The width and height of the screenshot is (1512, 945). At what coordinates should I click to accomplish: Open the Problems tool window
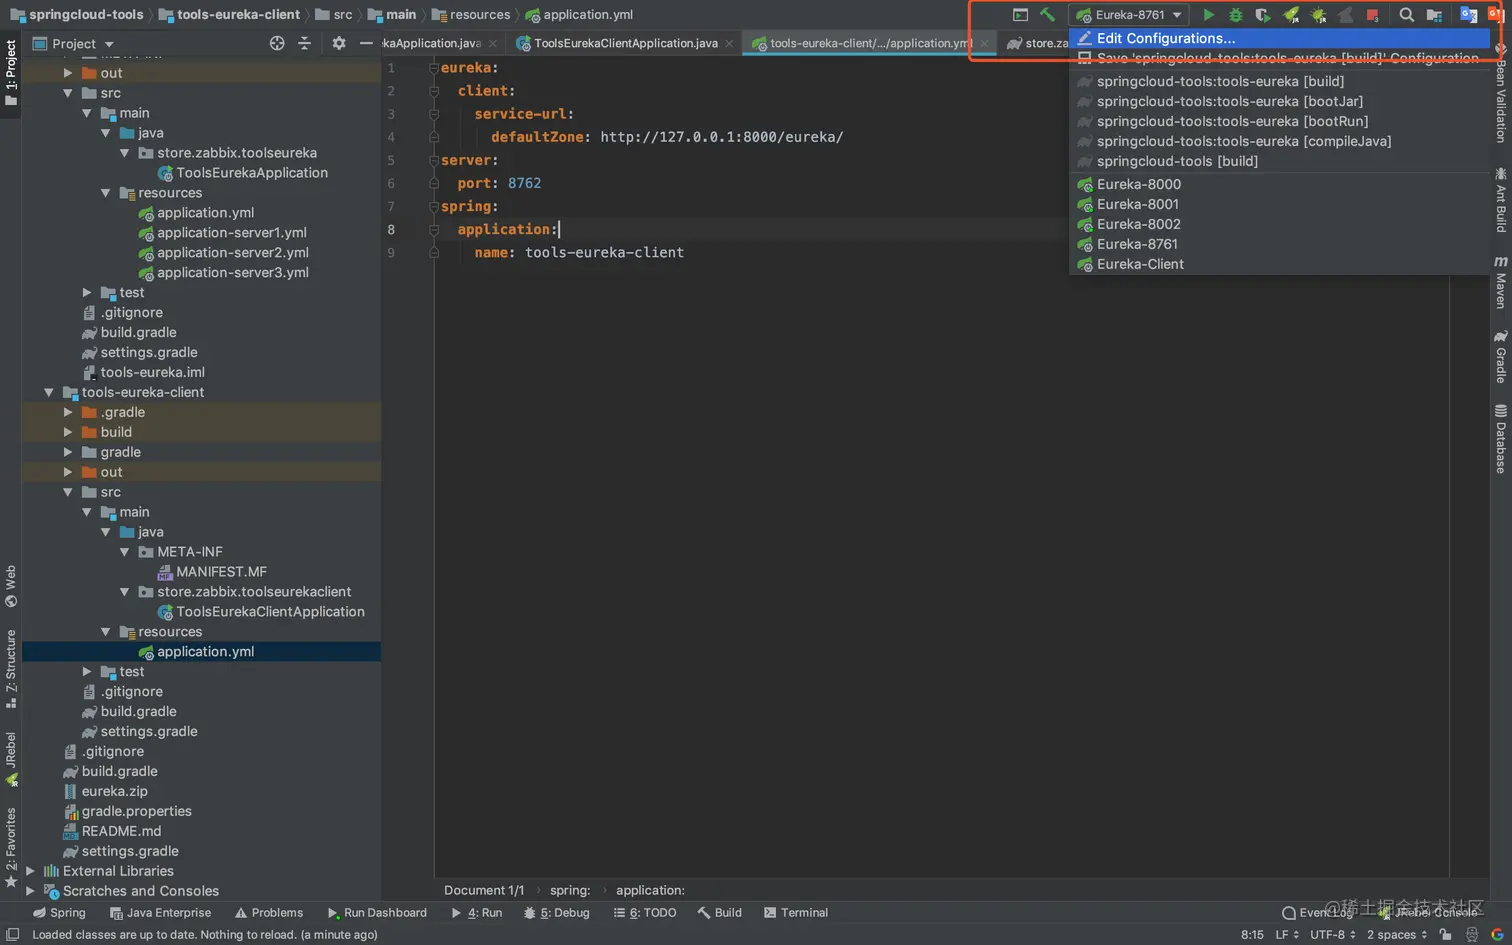(x=269, y=913)
